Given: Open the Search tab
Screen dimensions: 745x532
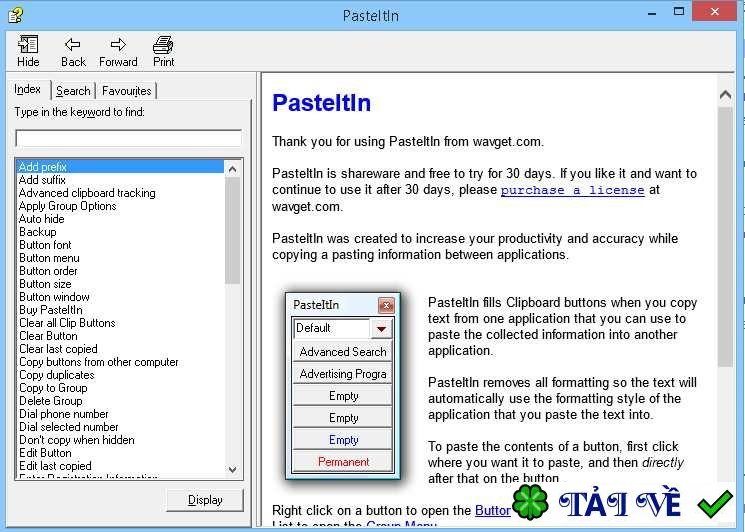Looking at the screenshot, I should coord(73,91).
